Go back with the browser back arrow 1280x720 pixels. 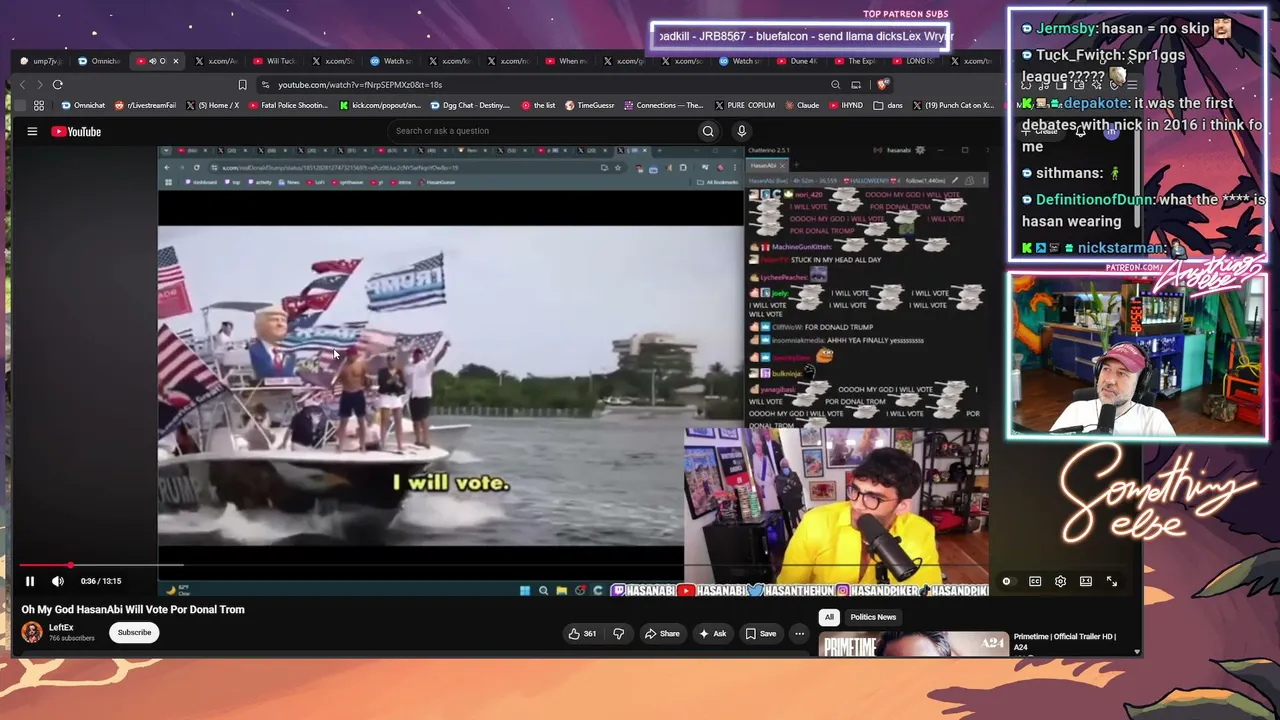[21, 85]
